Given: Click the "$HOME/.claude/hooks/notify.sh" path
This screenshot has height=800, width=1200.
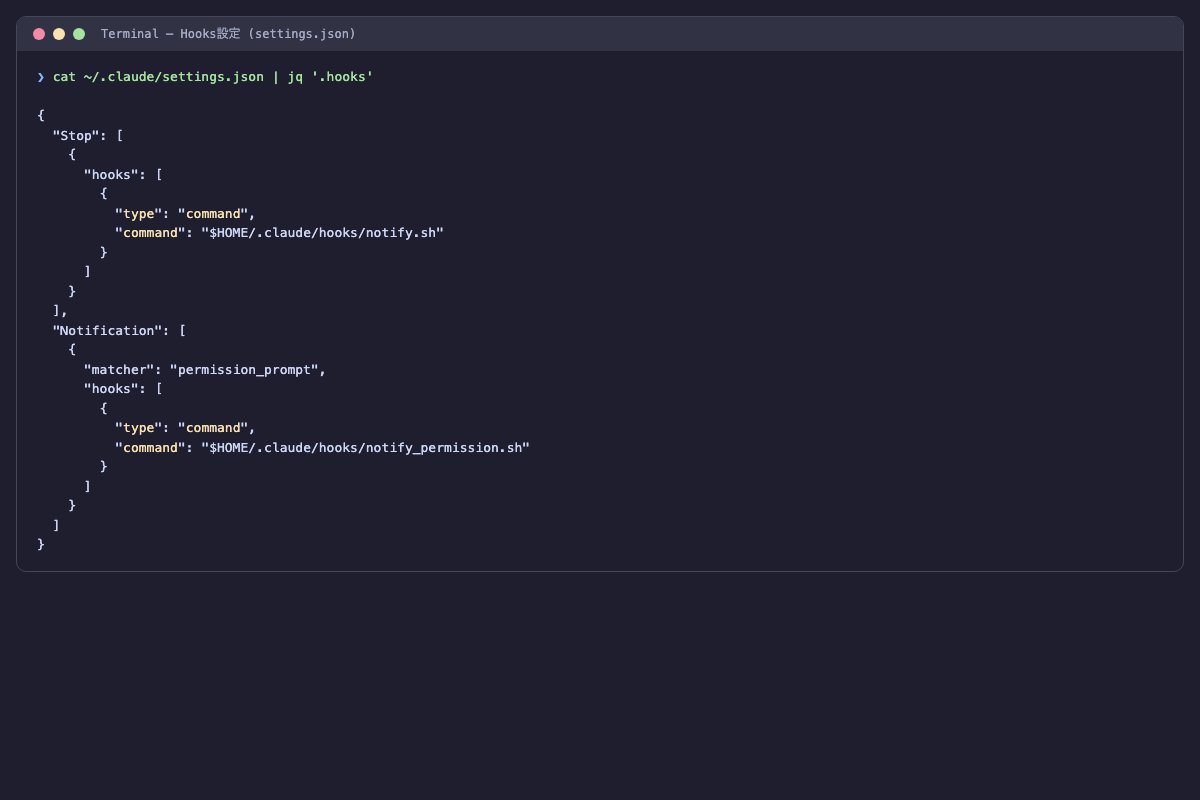Looking at the screenshot, I should (x=322, y=233).
